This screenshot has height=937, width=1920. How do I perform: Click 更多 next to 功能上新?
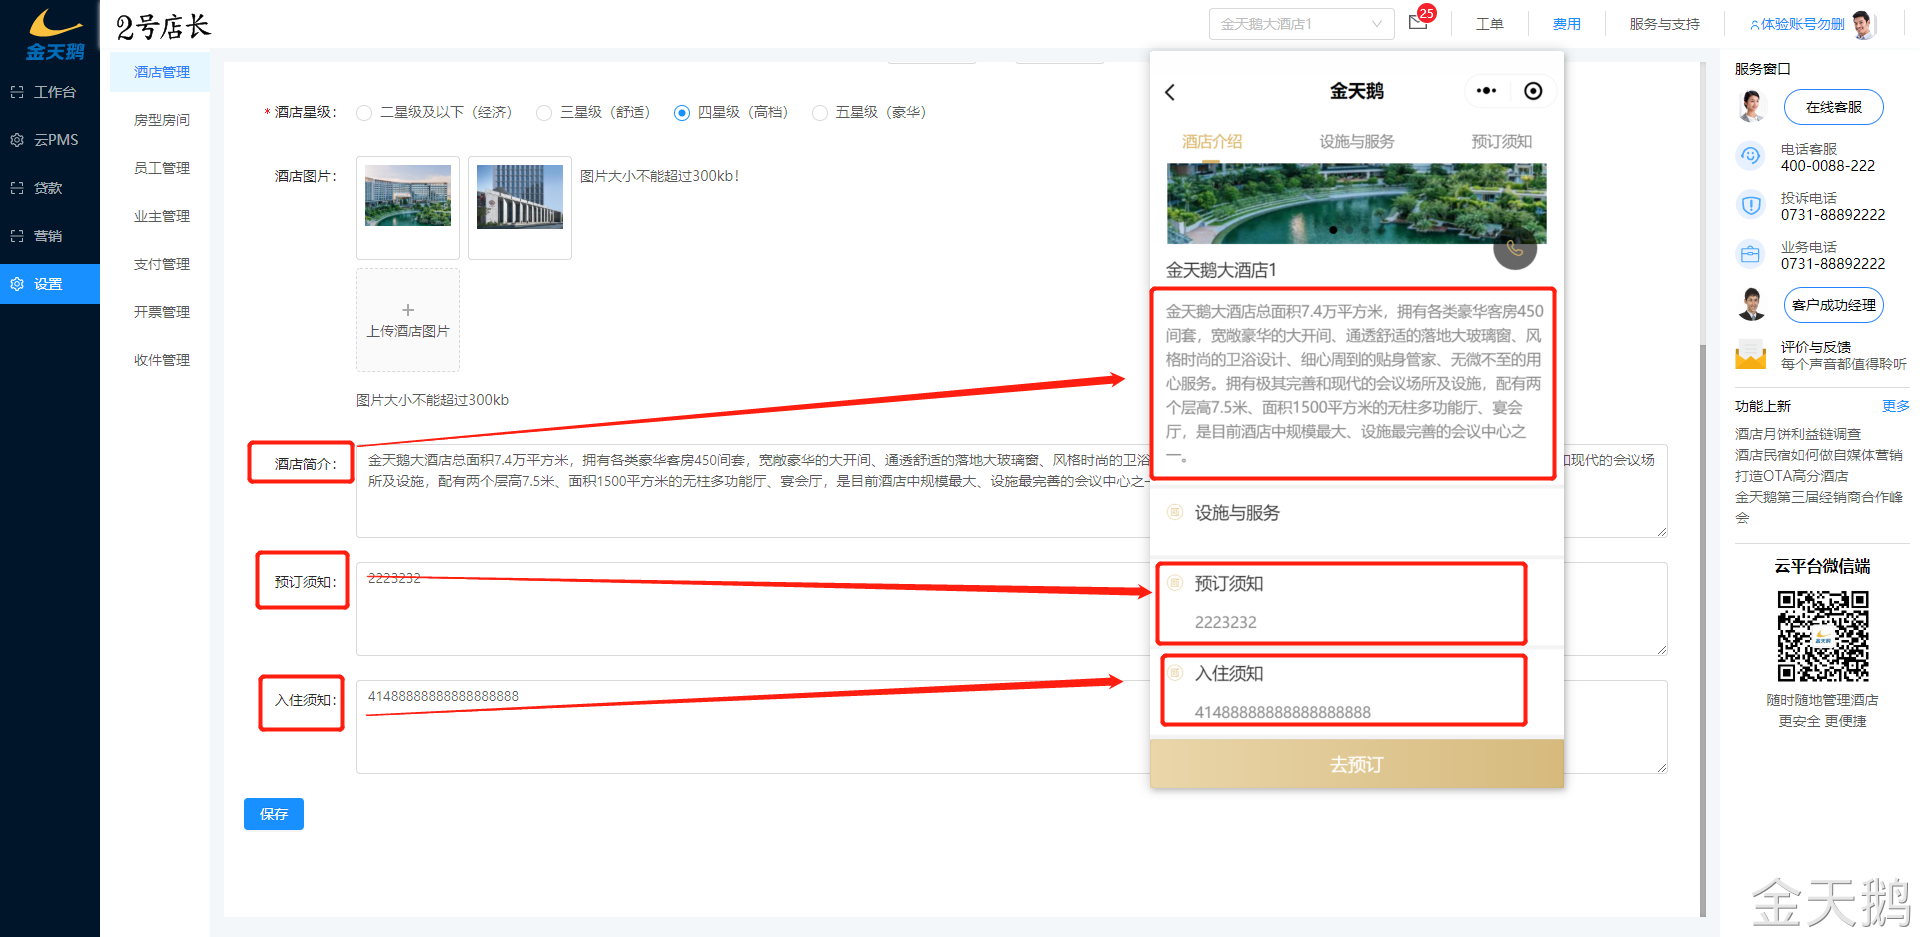(1895, 406)
